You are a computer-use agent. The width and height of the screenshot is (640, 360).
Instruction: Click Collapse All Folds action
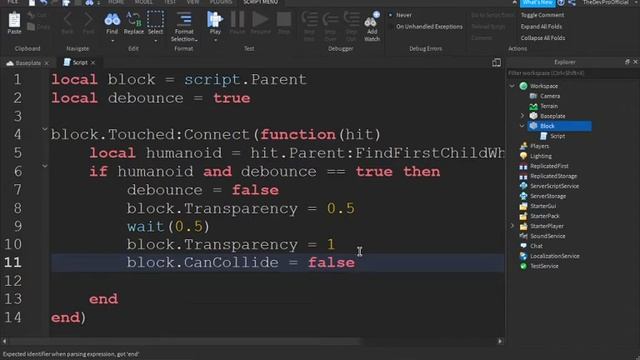click(x=543, y=38)
